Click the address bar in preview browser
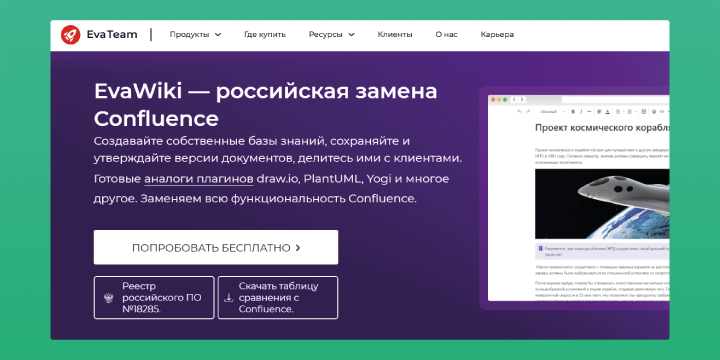 coord(615,100)
